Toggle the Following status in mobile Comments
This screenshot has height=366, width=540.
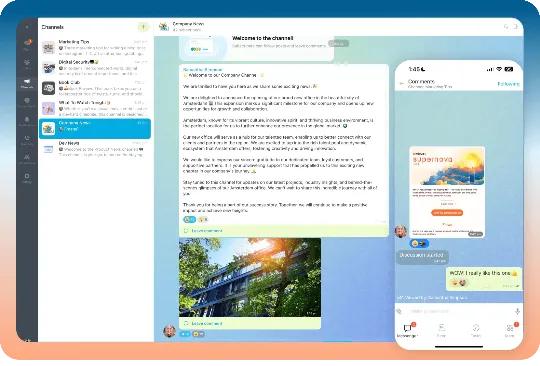(508, 84)
